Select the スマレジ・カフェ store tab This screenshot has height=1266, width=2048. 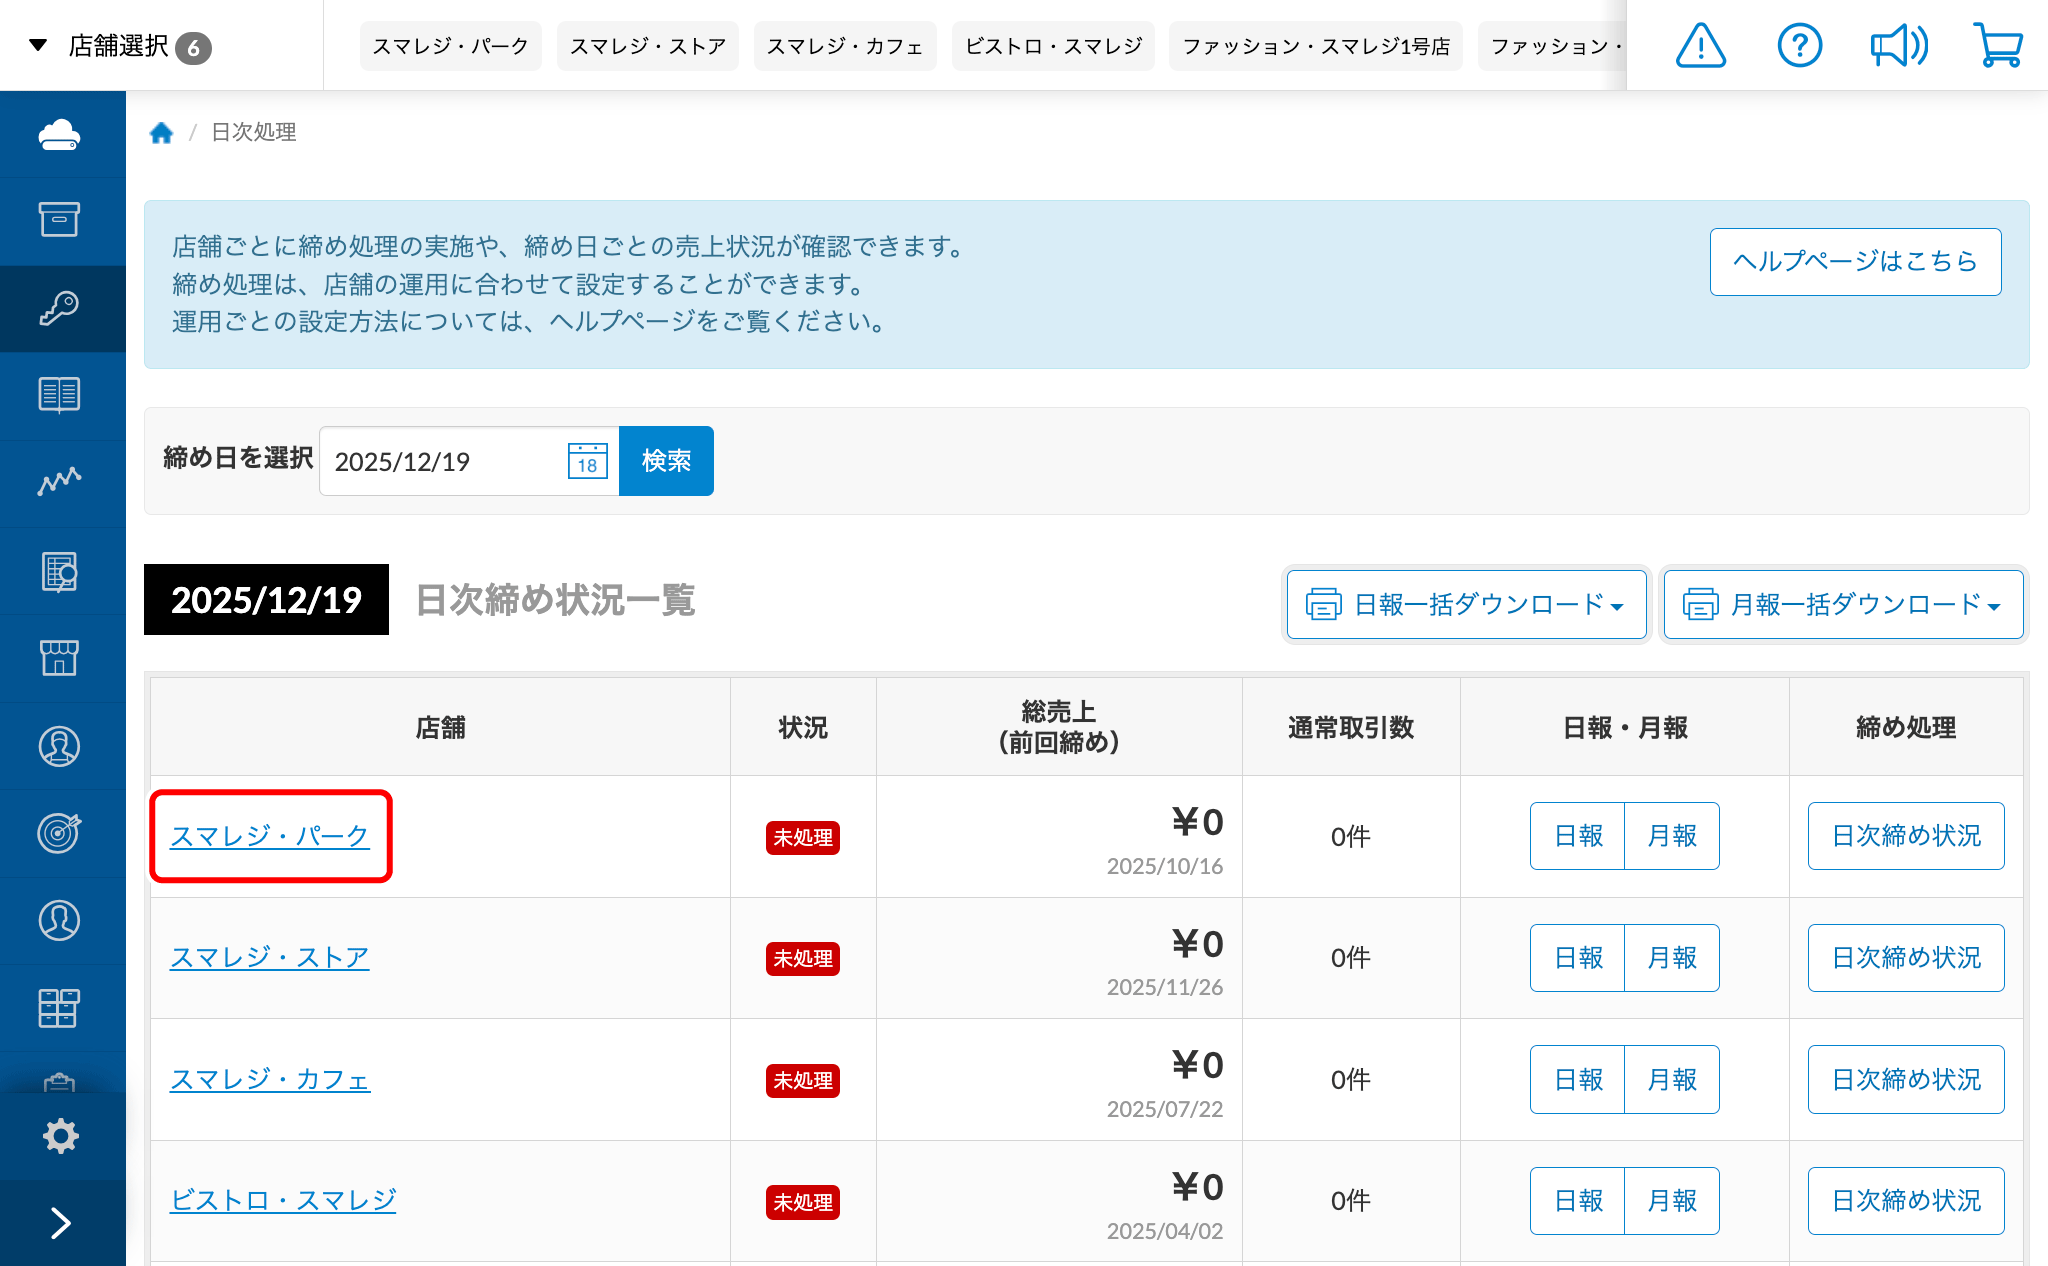pyautogui.click(x=844, y=46)
